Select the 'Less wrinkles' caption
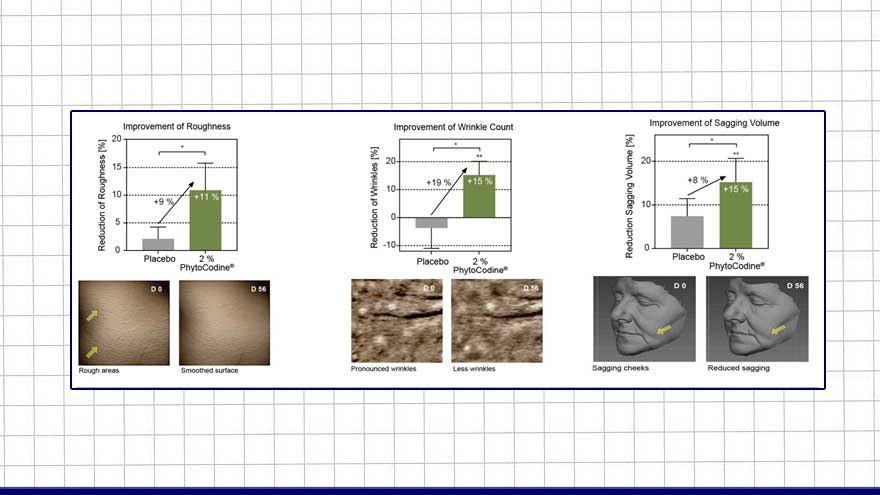The image size is (880, 495). pos(474,369)
